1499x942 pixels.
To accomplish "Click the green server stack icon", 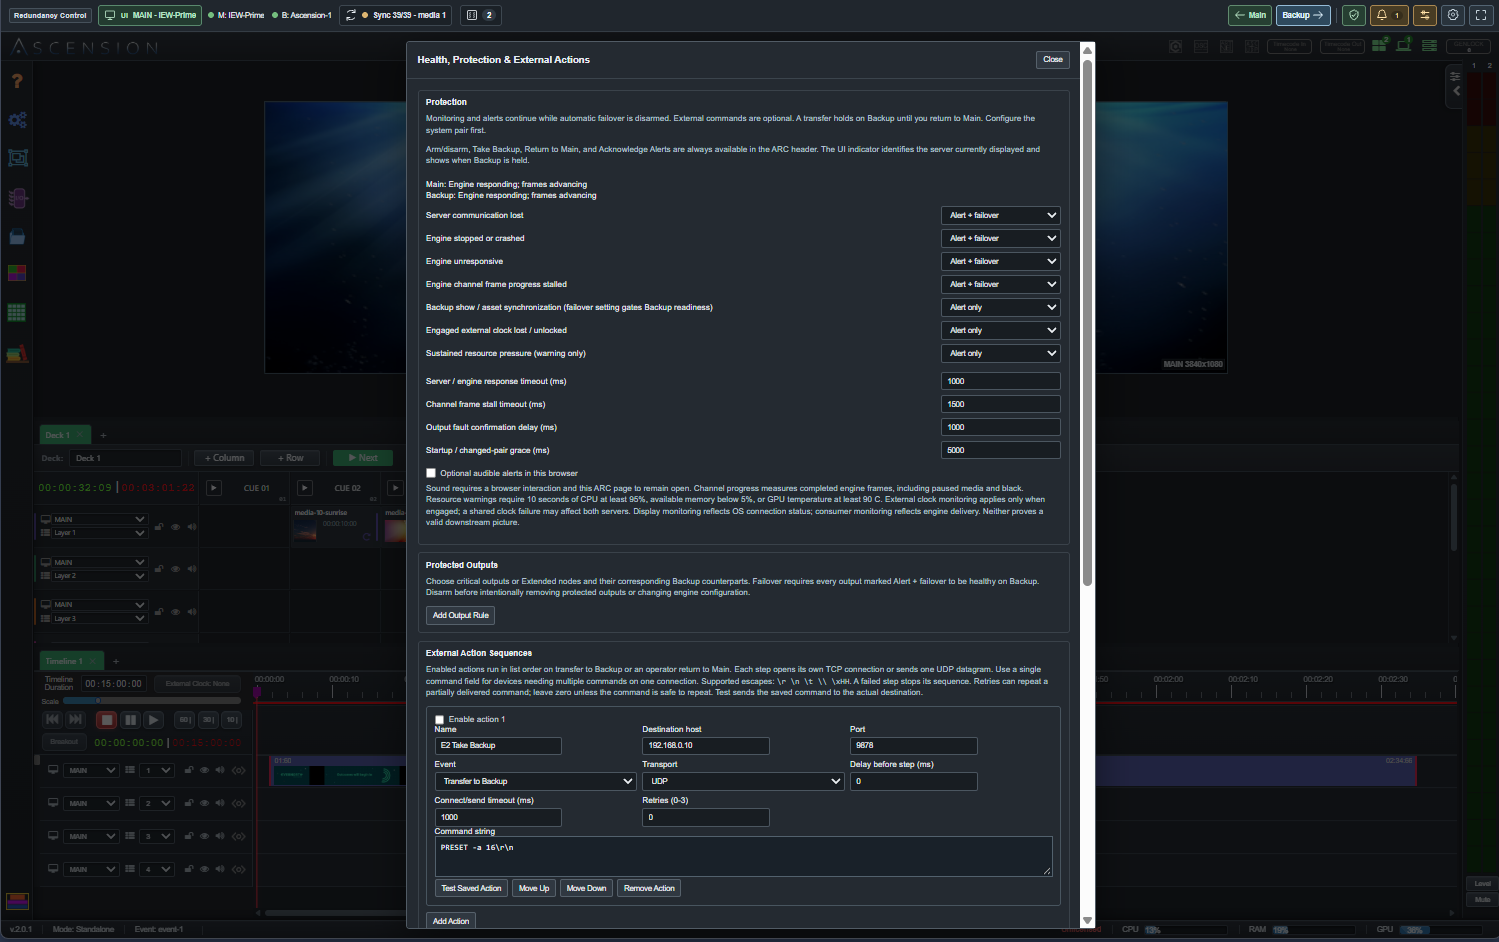I will click(1429, 45).
